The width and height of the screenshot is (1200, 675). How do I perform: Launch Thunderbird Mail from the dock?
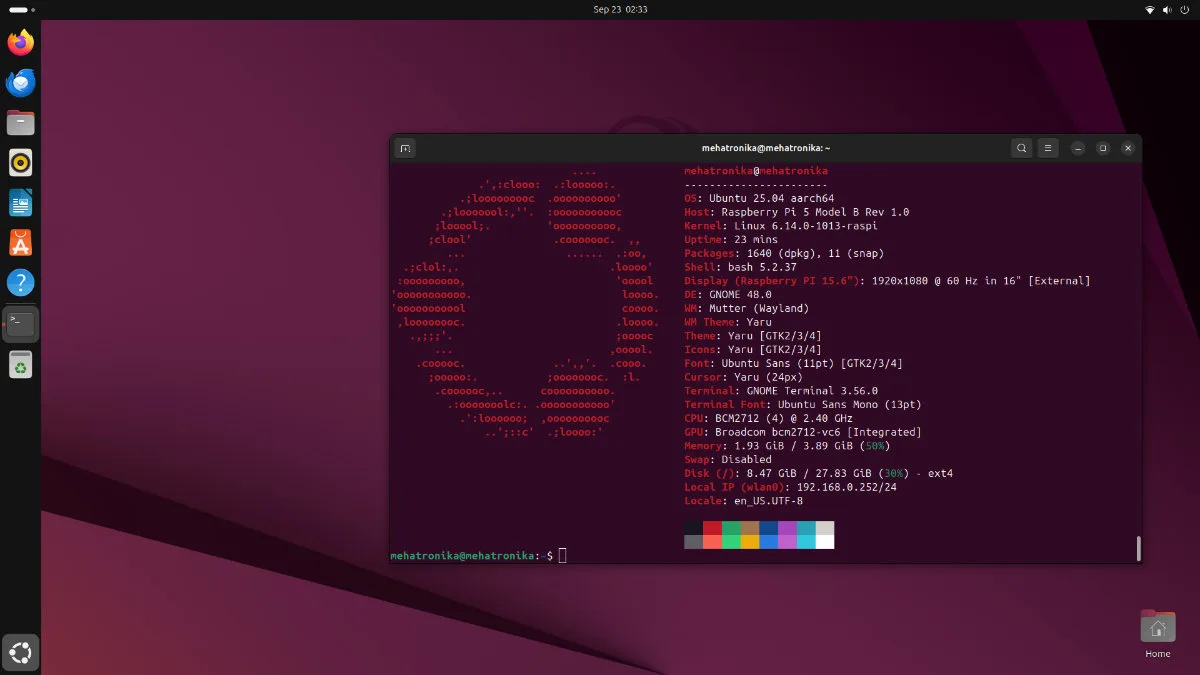click(x=20, y=82)
